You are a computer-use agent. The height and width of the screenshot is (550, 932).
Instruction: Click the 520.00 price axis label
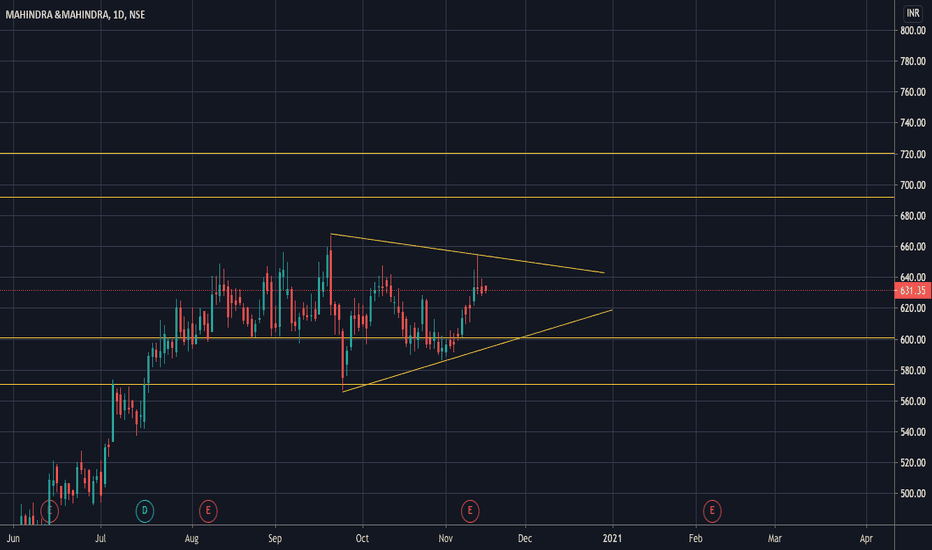[x=913, y=463]
